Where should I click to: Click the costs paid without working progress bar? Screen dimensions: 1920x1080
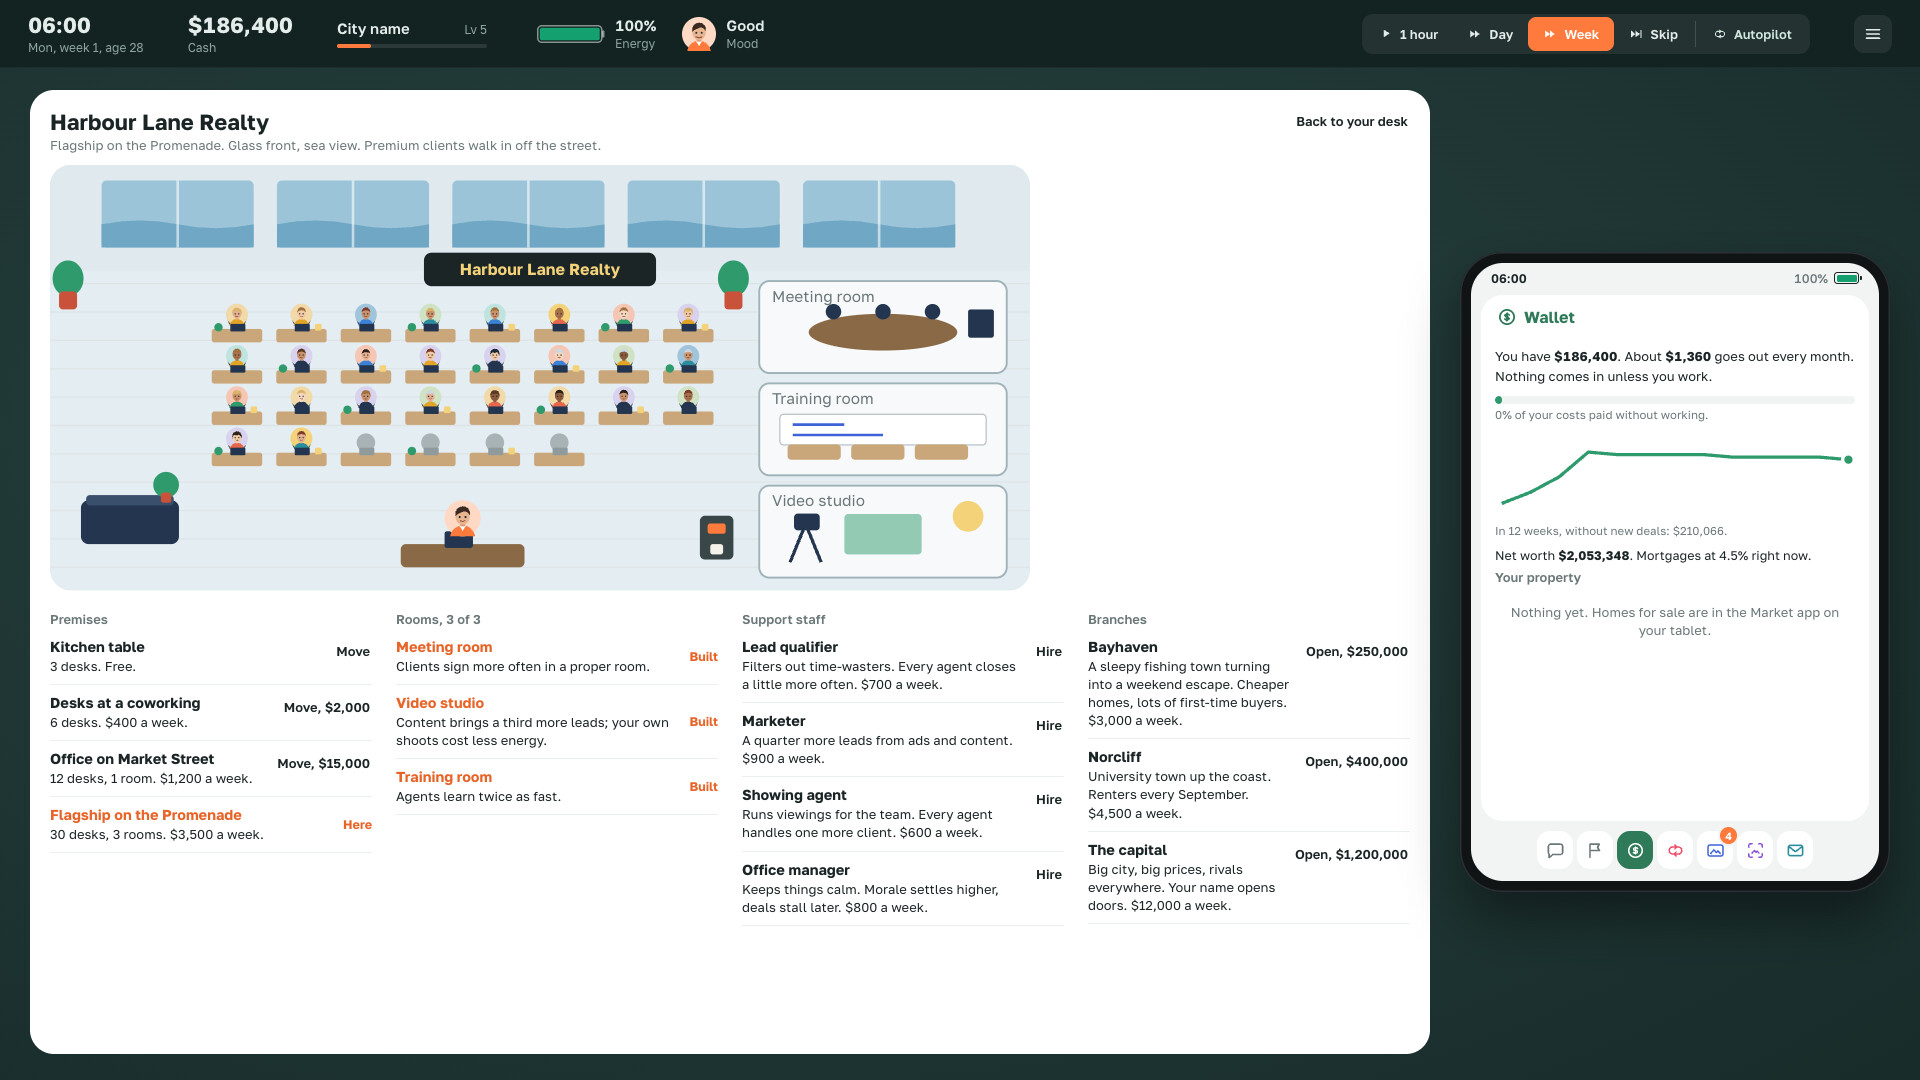click(1675, 400)
